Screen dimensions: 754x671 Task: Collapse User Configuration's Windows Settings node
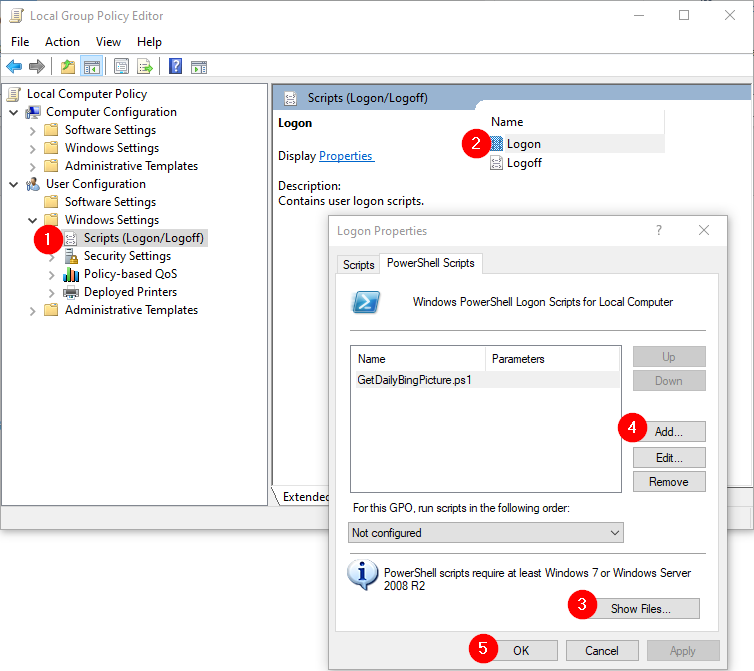[x=33, y=220]
